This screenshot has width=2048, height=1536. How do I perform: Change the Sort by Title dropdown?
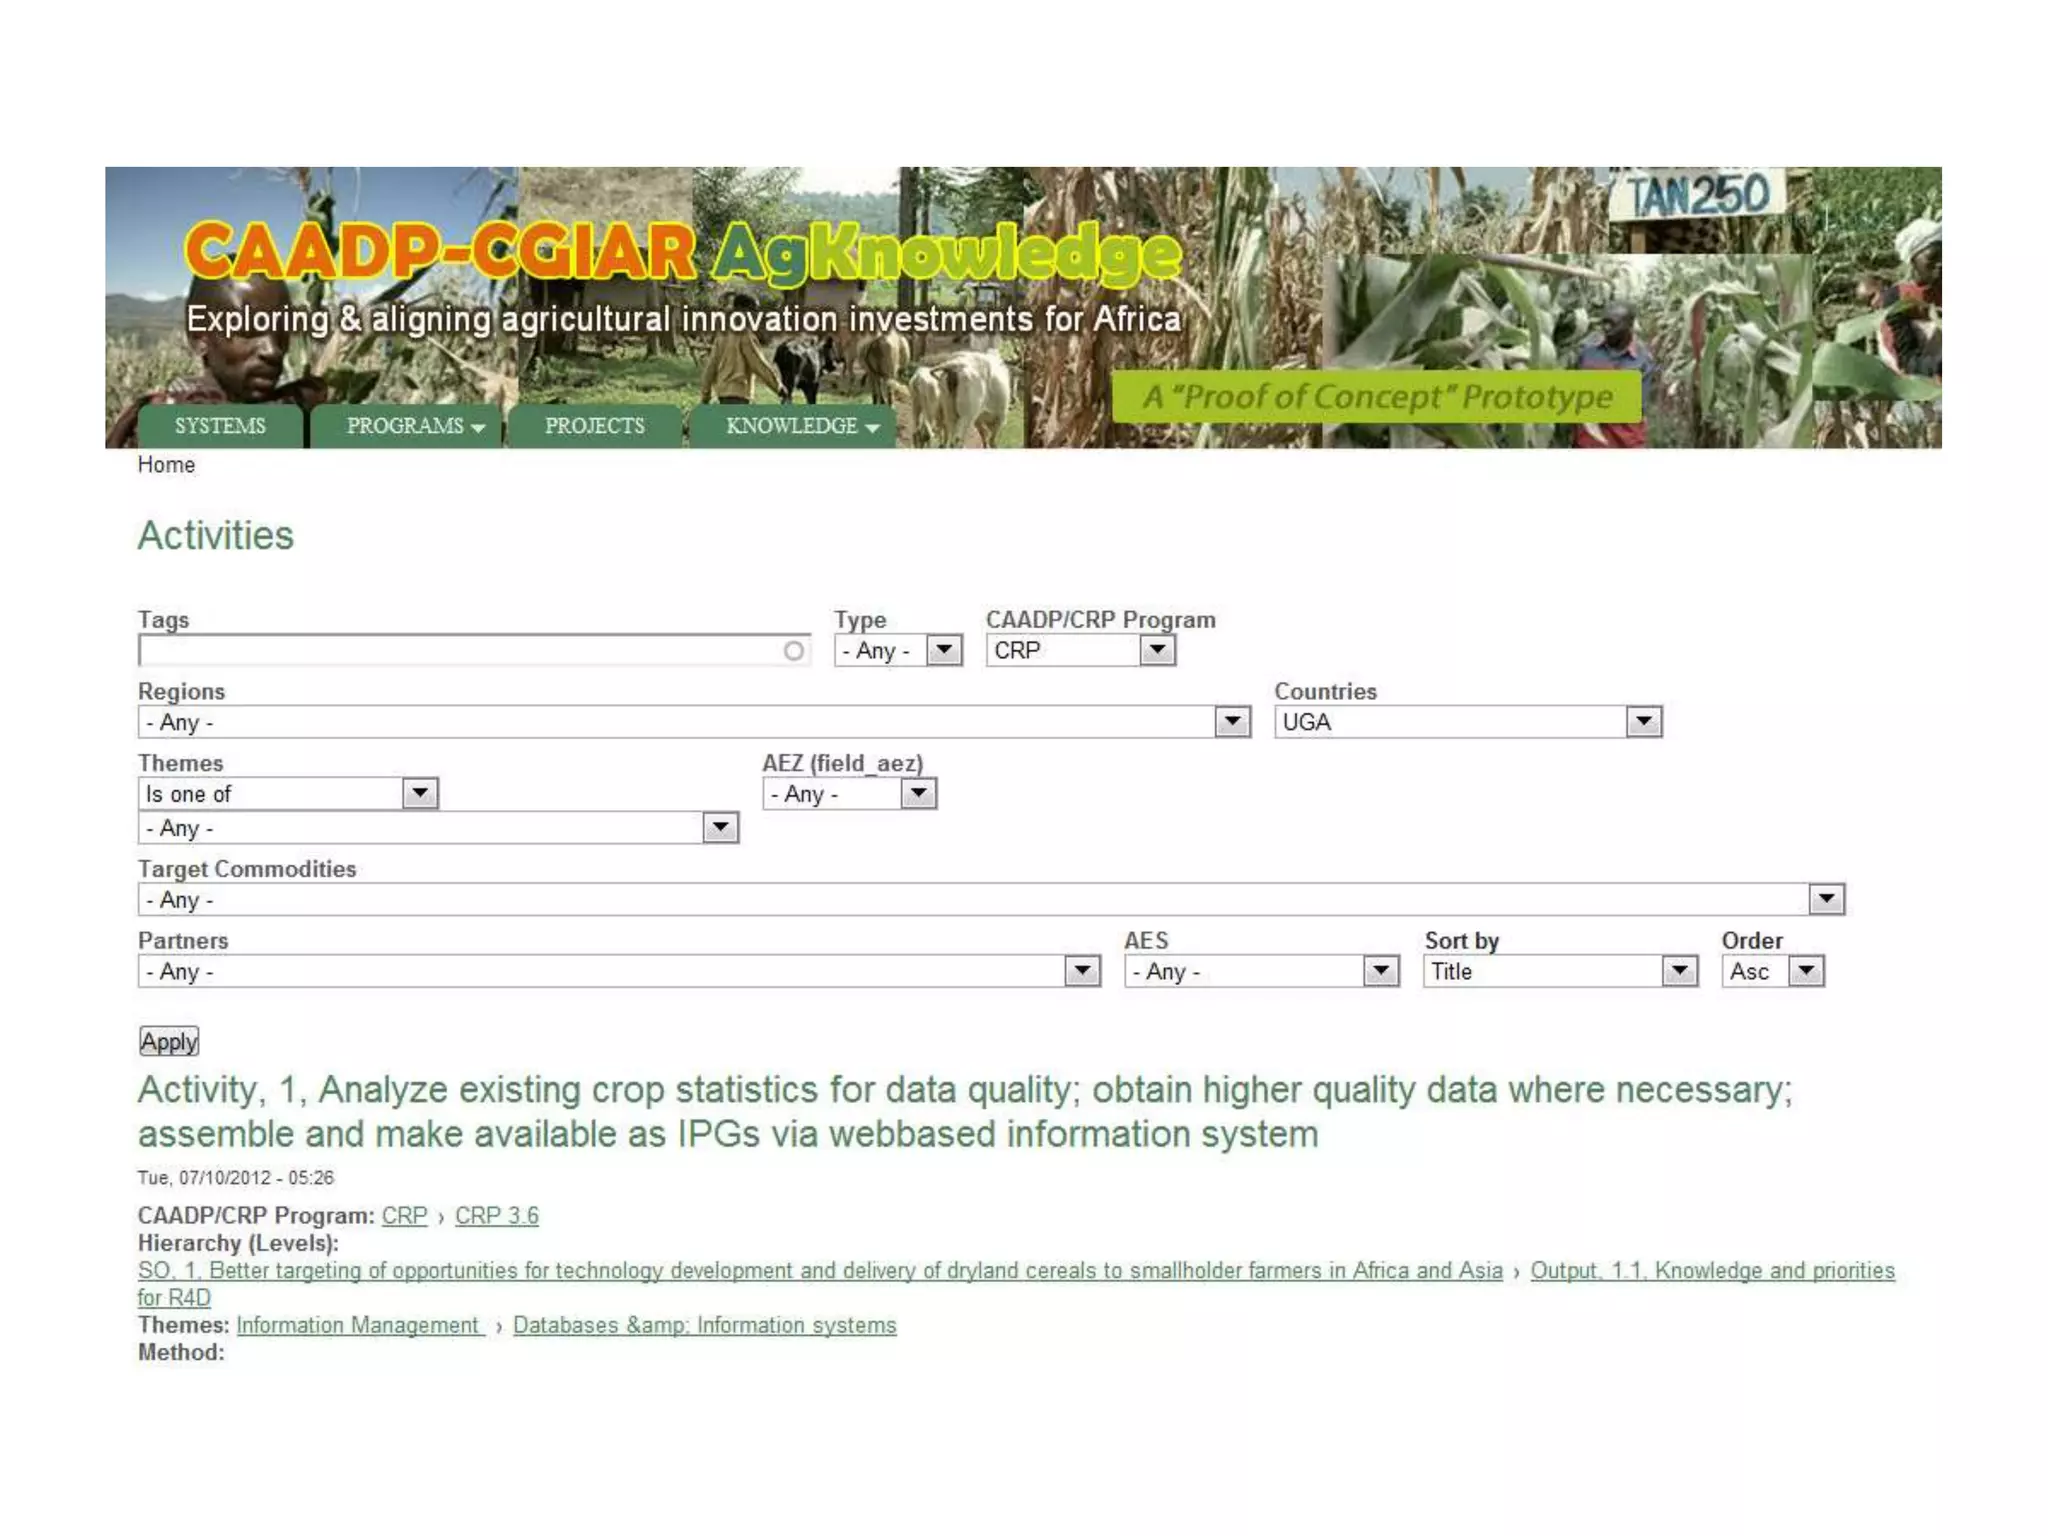pos(1560,971)
